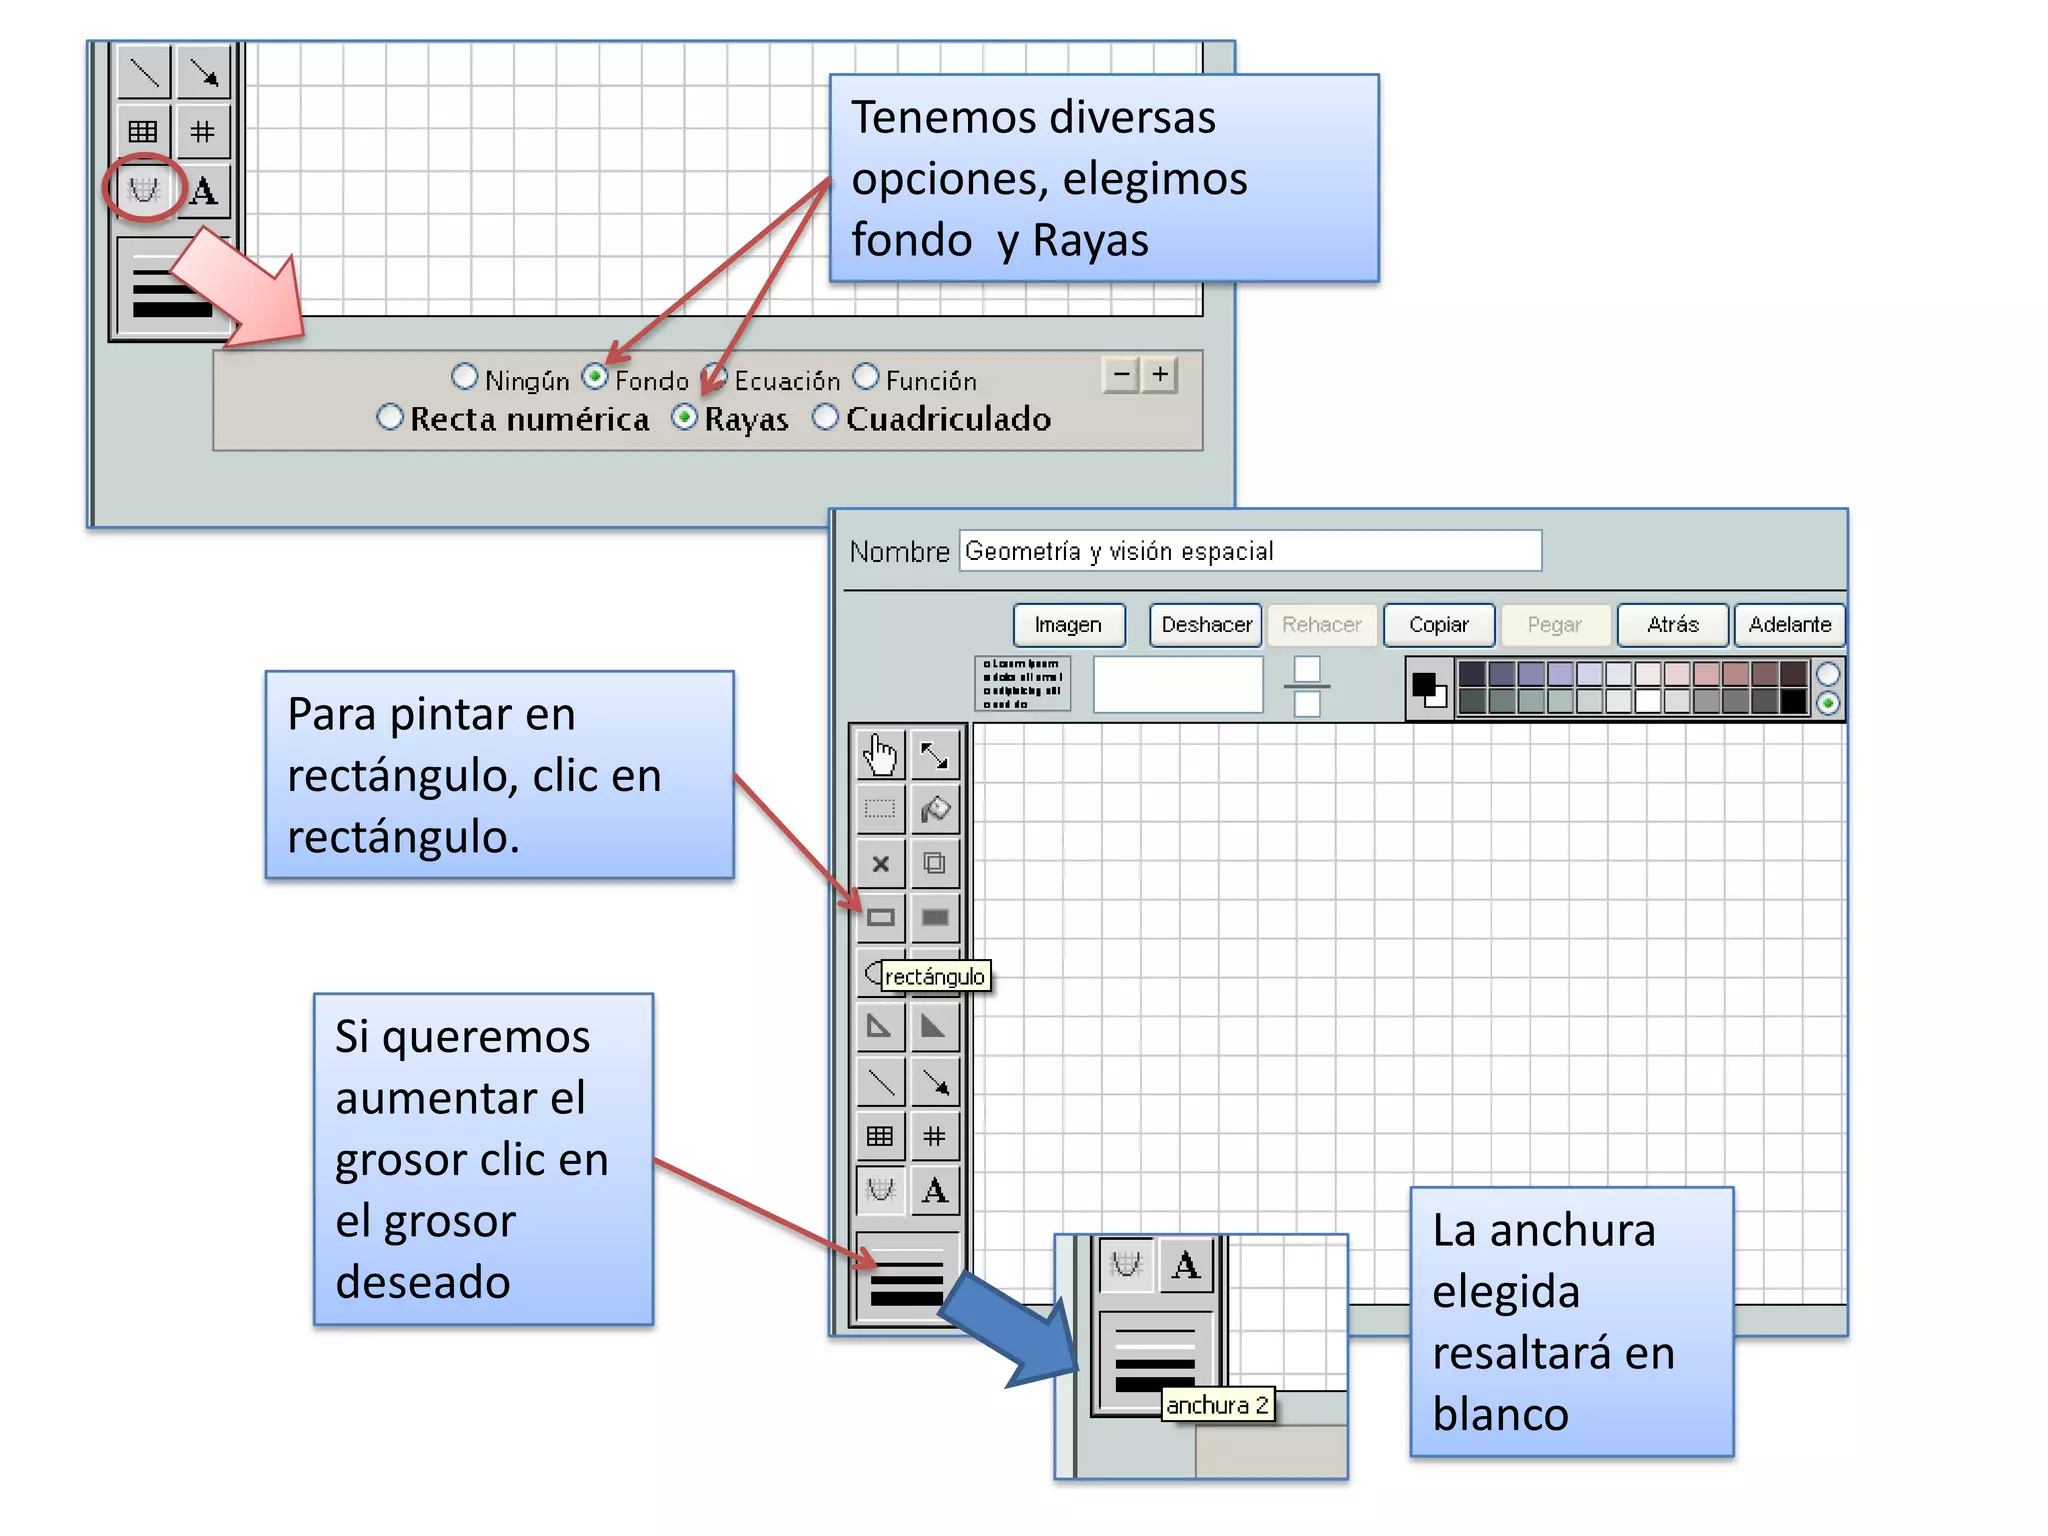2048x1536 pixels.
Task: Pick the pure white swatch in the palette
Action: [x=1648, y=701]
